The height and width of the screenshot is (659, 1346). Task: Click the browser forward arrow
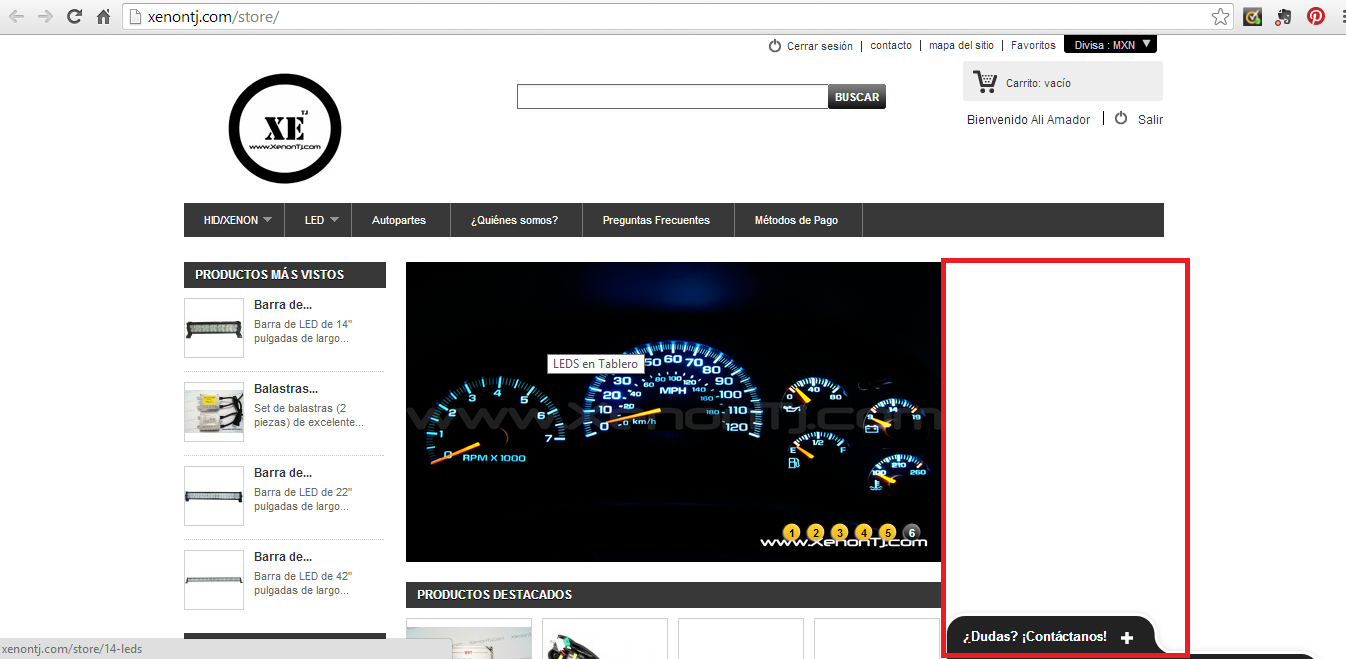point(45,17)
